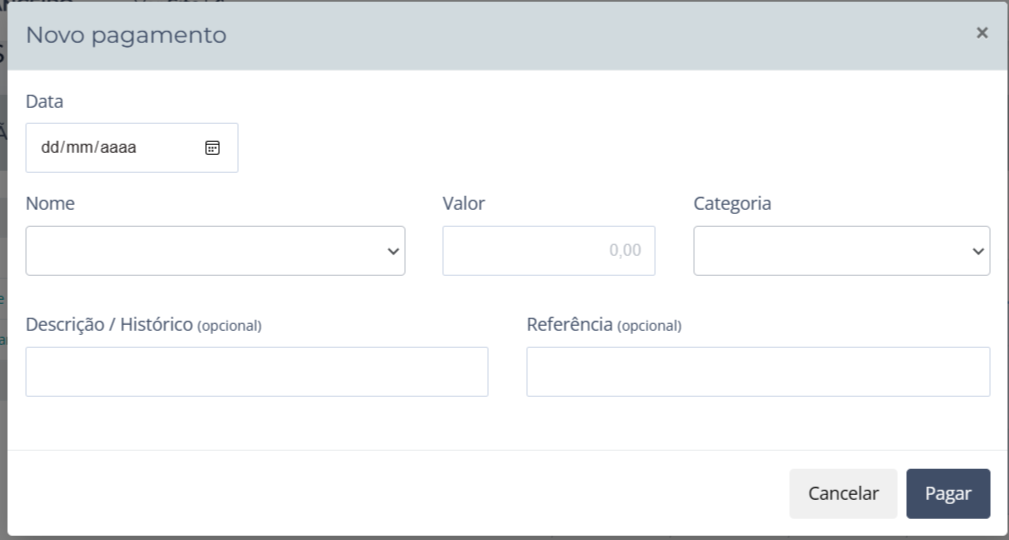Click the Data field label

tap(44, 101)
